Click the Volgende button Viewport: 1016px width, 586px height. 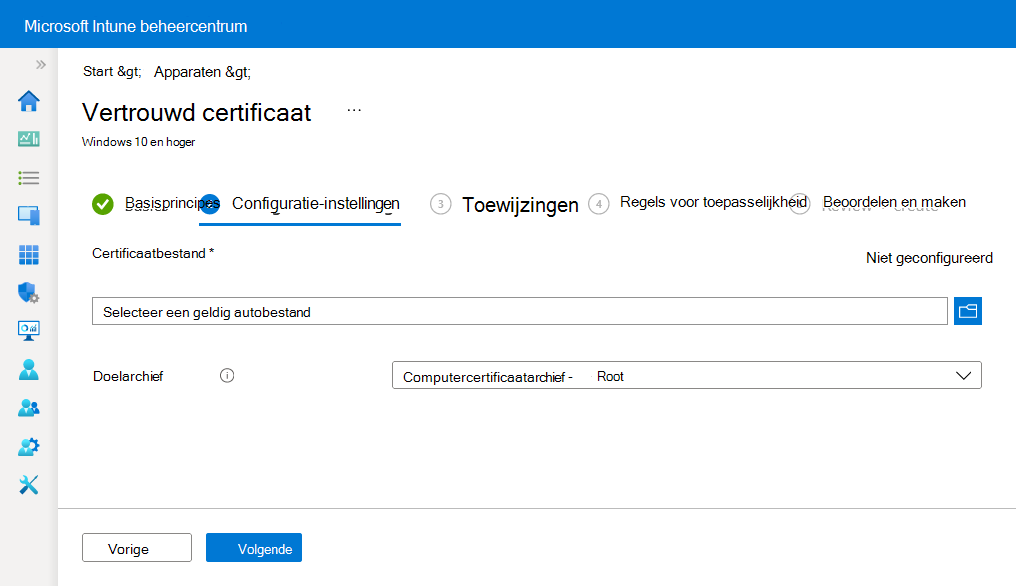(x=254, y=548)
